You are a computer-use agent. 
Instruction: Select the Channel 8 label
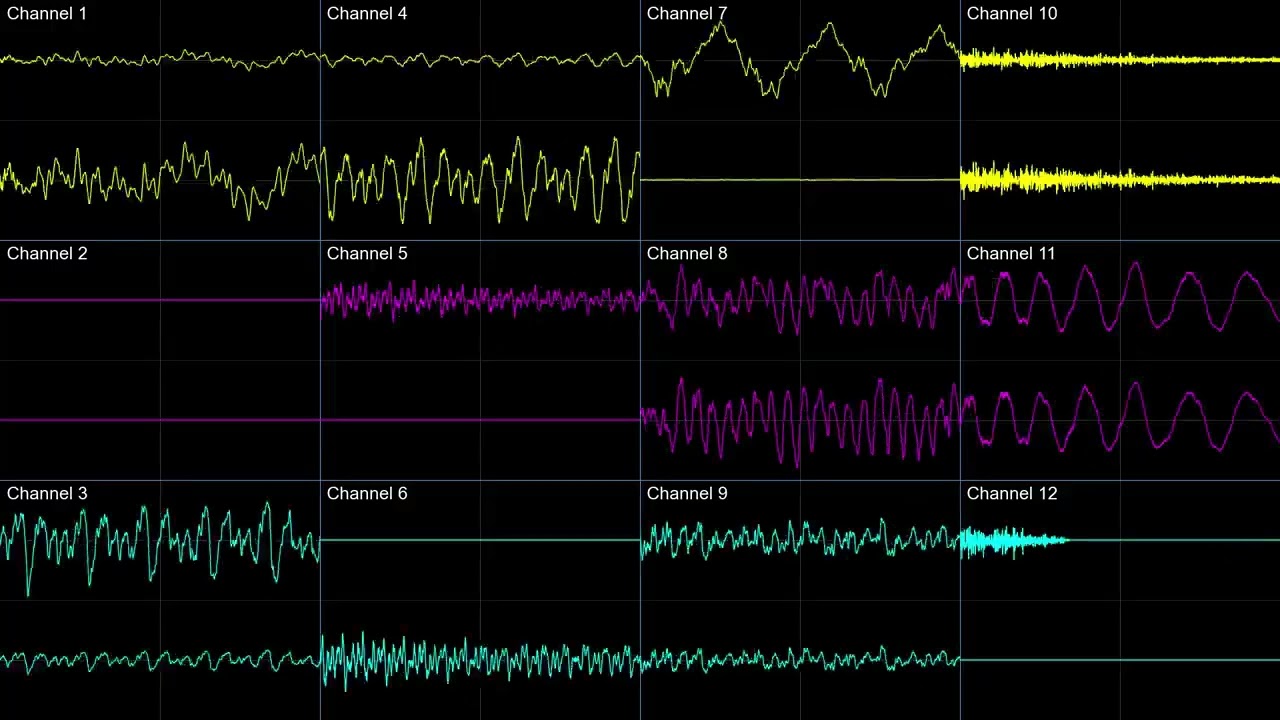pyautogui.click(x=687, y=254)
